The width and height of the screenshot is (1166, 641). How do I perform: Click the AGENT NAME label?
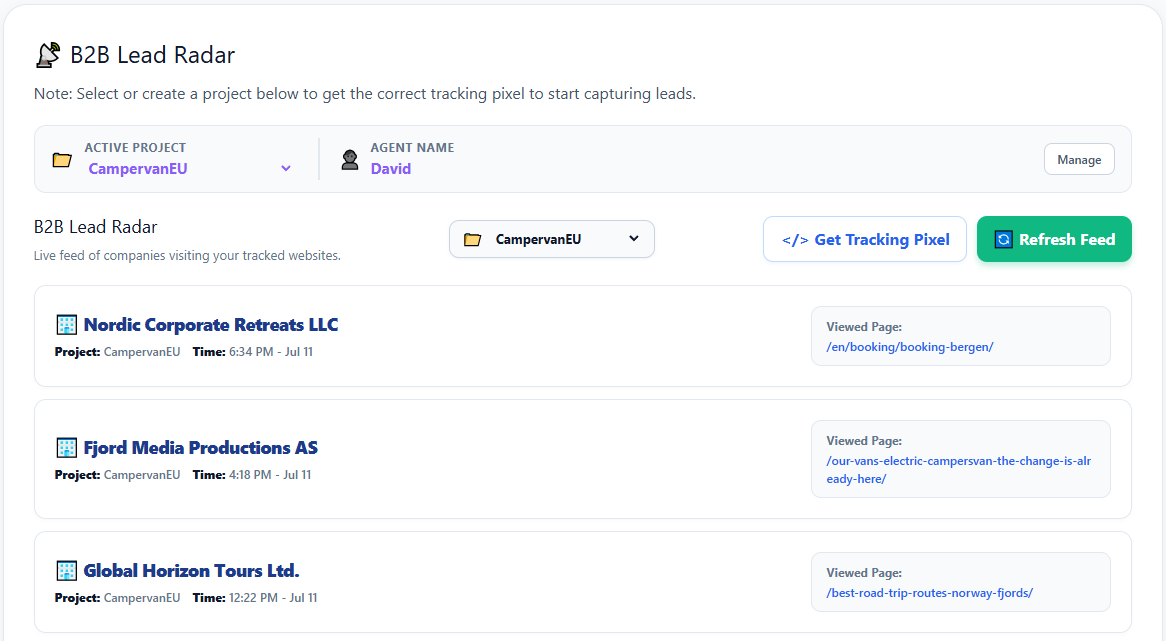tap(412, 147)
